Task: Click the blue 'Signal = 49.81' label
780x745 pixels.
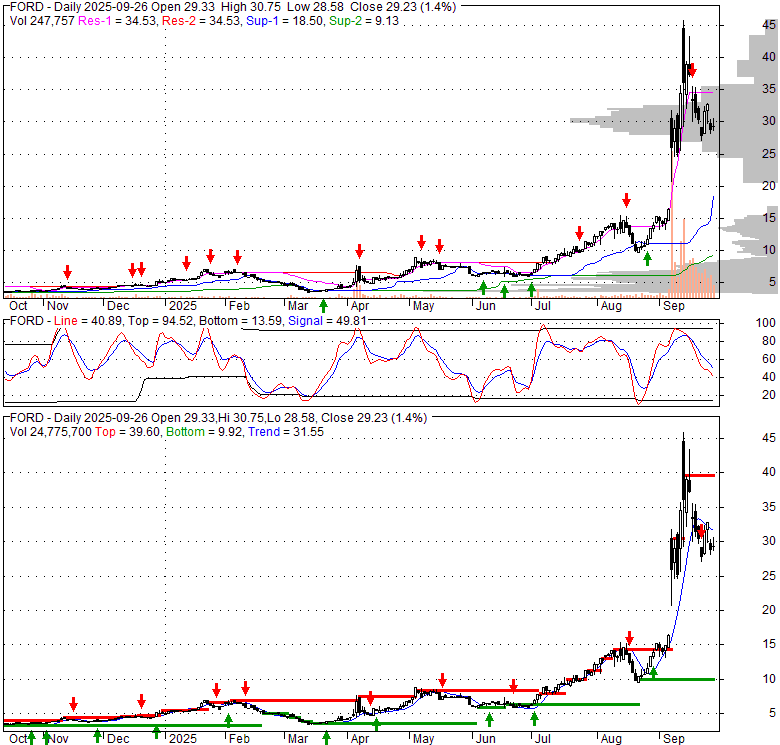Action: [327, 321]
